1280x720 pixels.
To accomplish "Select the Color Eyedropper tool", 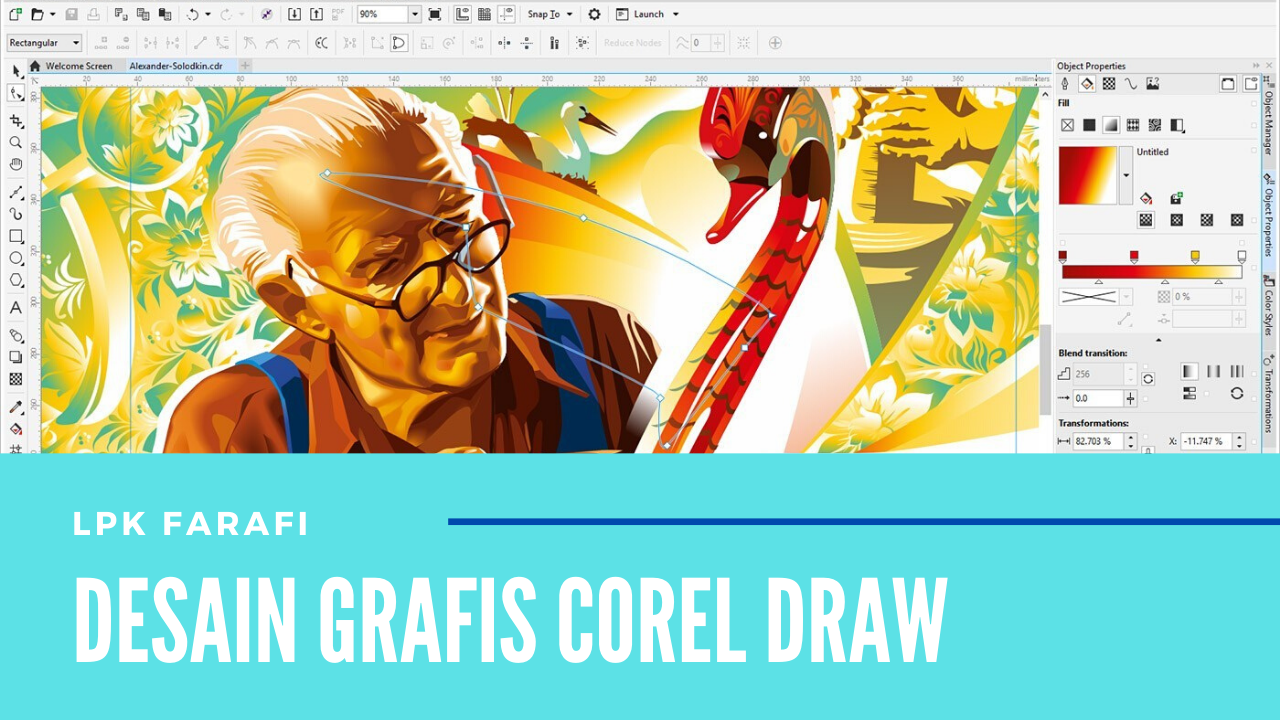I will pyautogui.click(x=16, y=407).
